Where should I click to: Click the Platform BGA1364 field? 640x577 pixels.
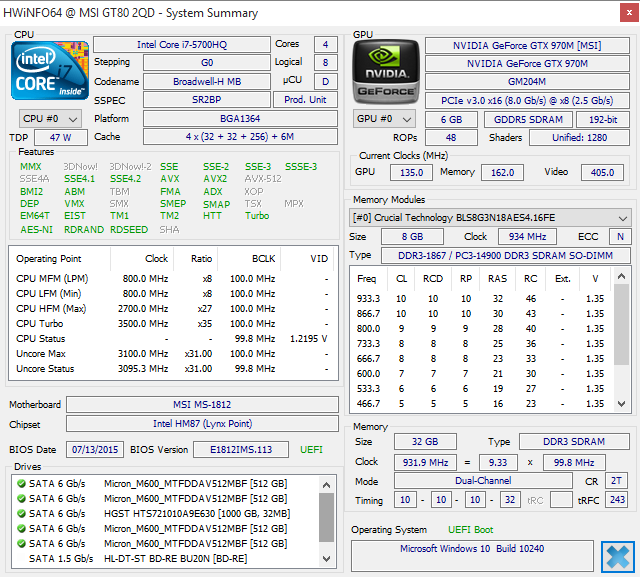[240, 118]
